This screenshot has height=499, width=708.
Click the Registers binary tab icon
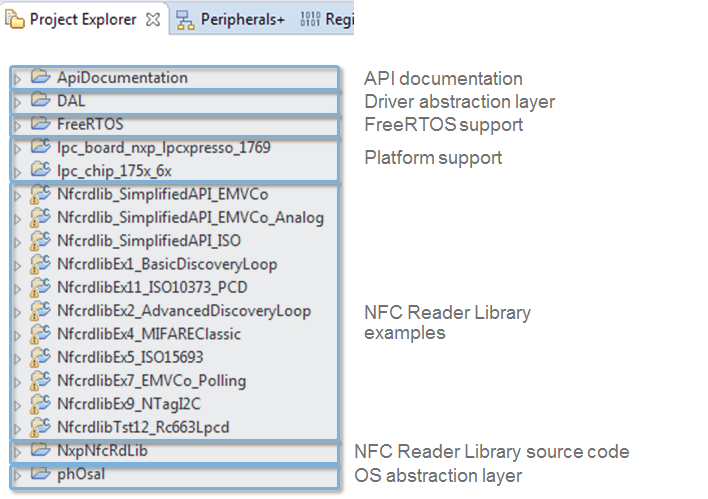(310, 19)
